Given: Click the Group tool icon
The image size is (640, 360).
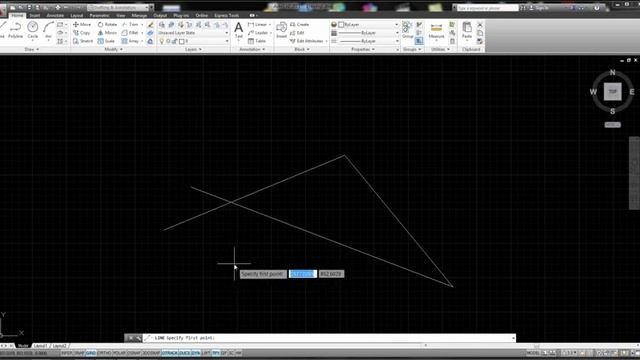Looking at the screenshot, I should (407, 30).
